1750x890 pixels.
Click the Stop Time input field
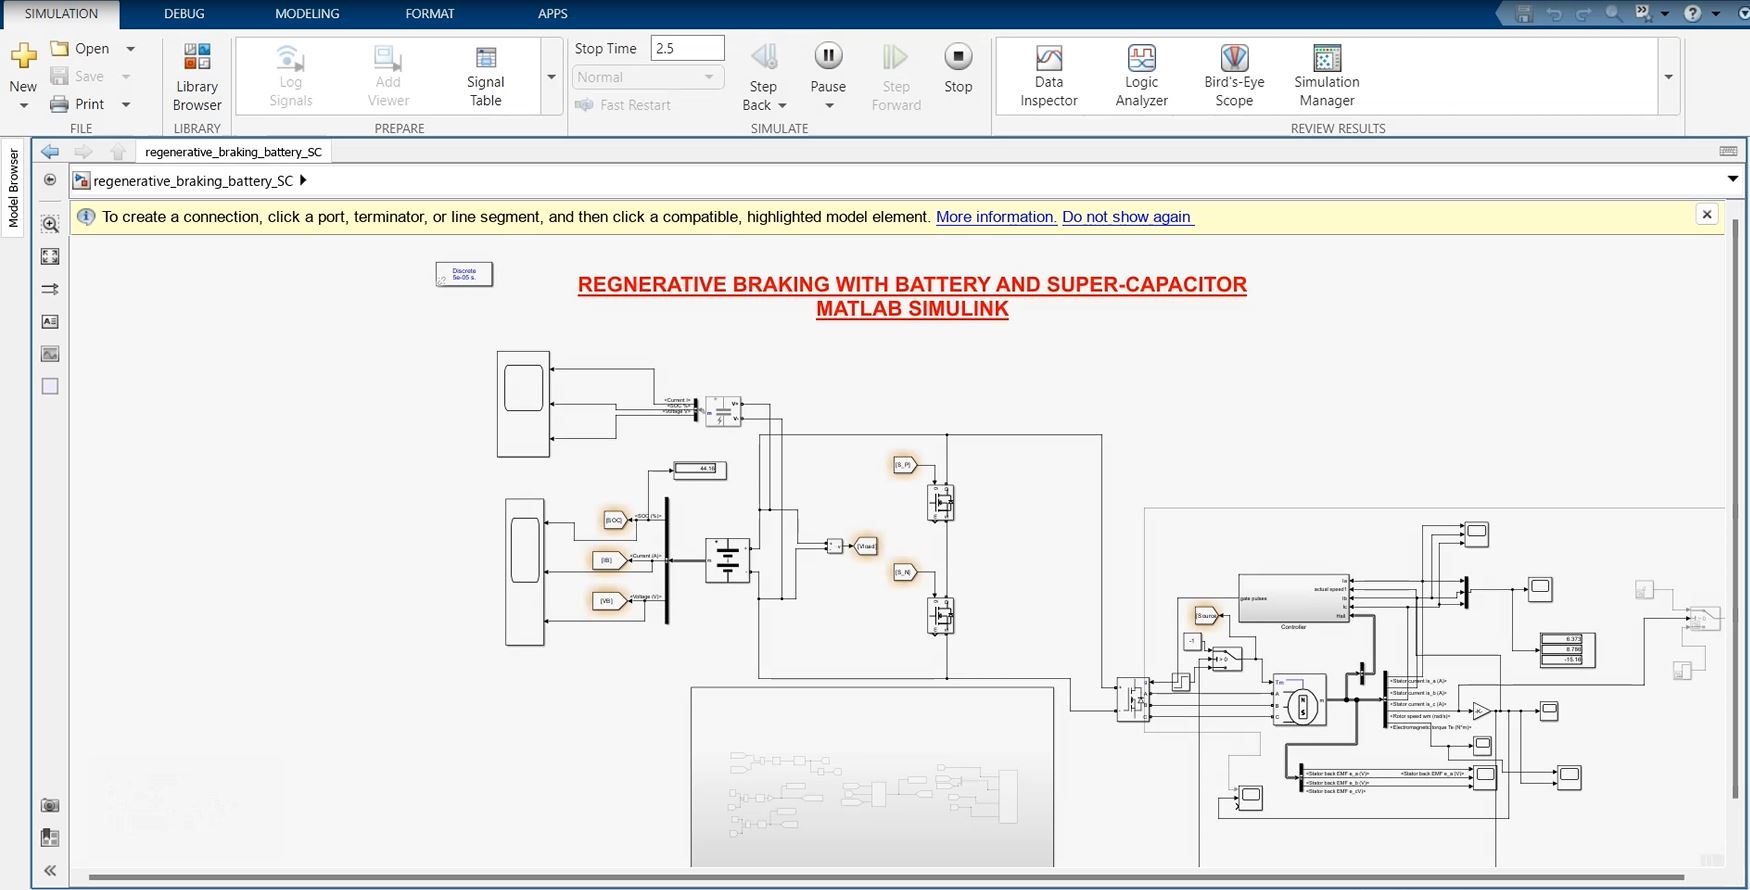pos(687,48)
